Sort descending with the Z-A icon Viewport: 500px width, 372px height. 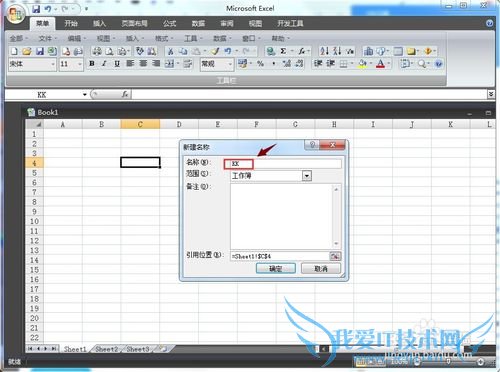point(337,51)
